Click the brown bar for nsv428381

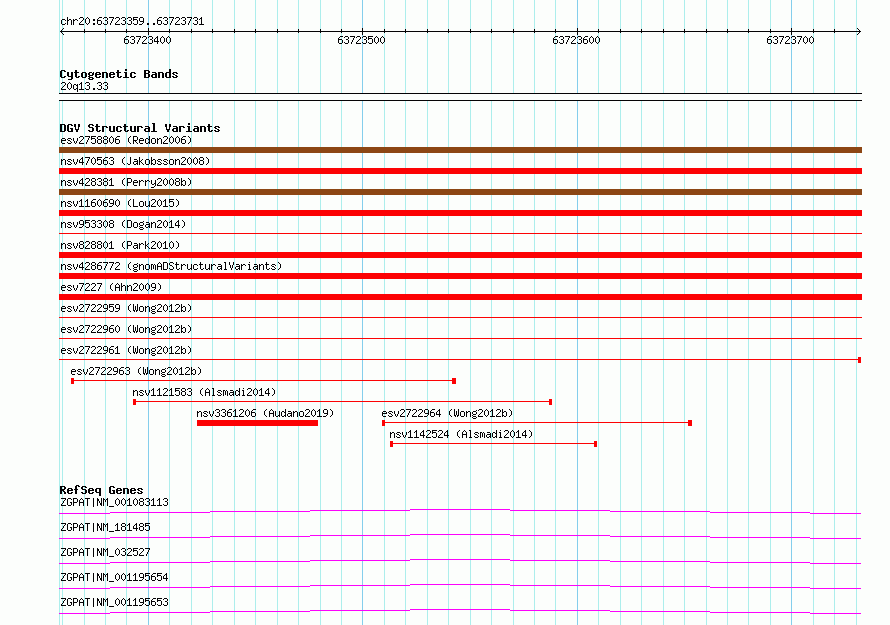[460, 192]
